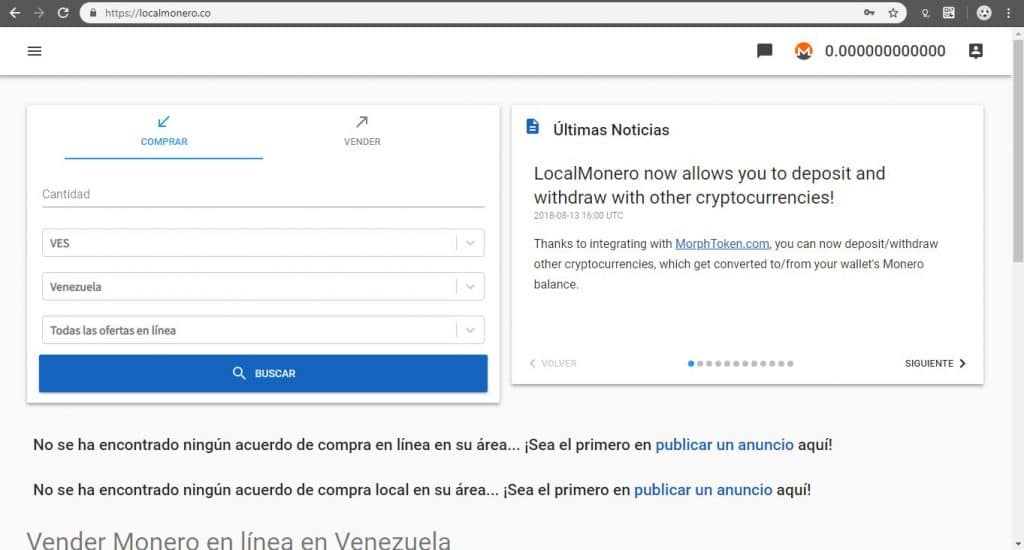
Task: Open the user account profile icon
Action: point(976,51)
